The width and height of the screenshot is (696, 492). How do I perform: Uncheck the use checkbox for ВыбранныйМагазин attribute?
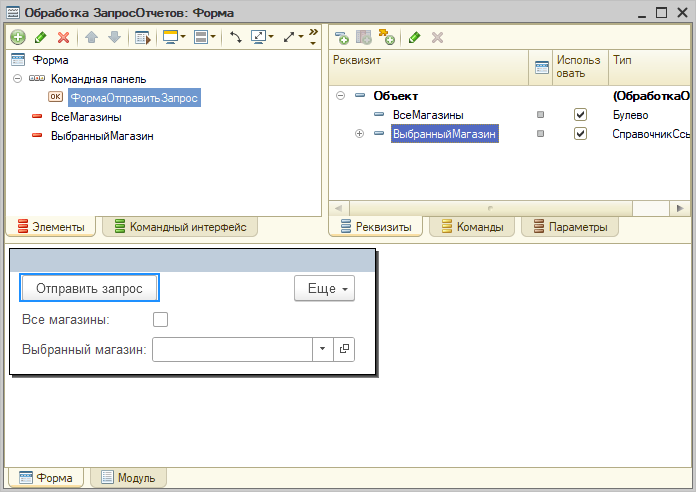[x=580, y=134]
